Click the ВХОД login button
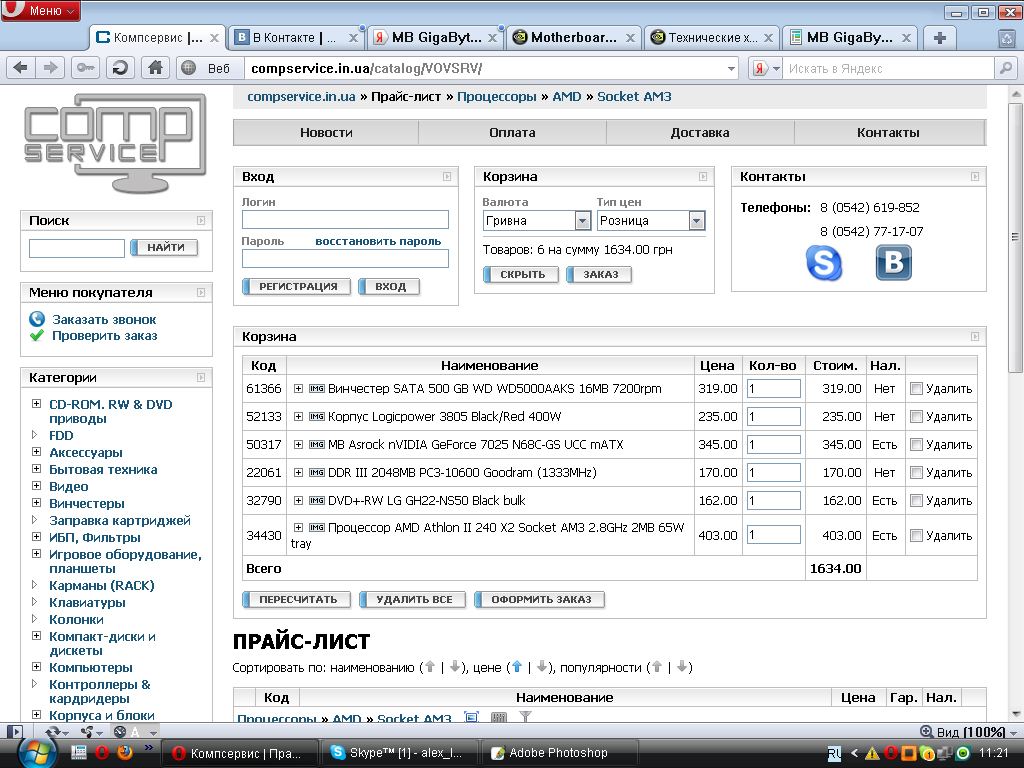Image resolution: width=1024 pixels, height=768 pixels. coord(389,287)
